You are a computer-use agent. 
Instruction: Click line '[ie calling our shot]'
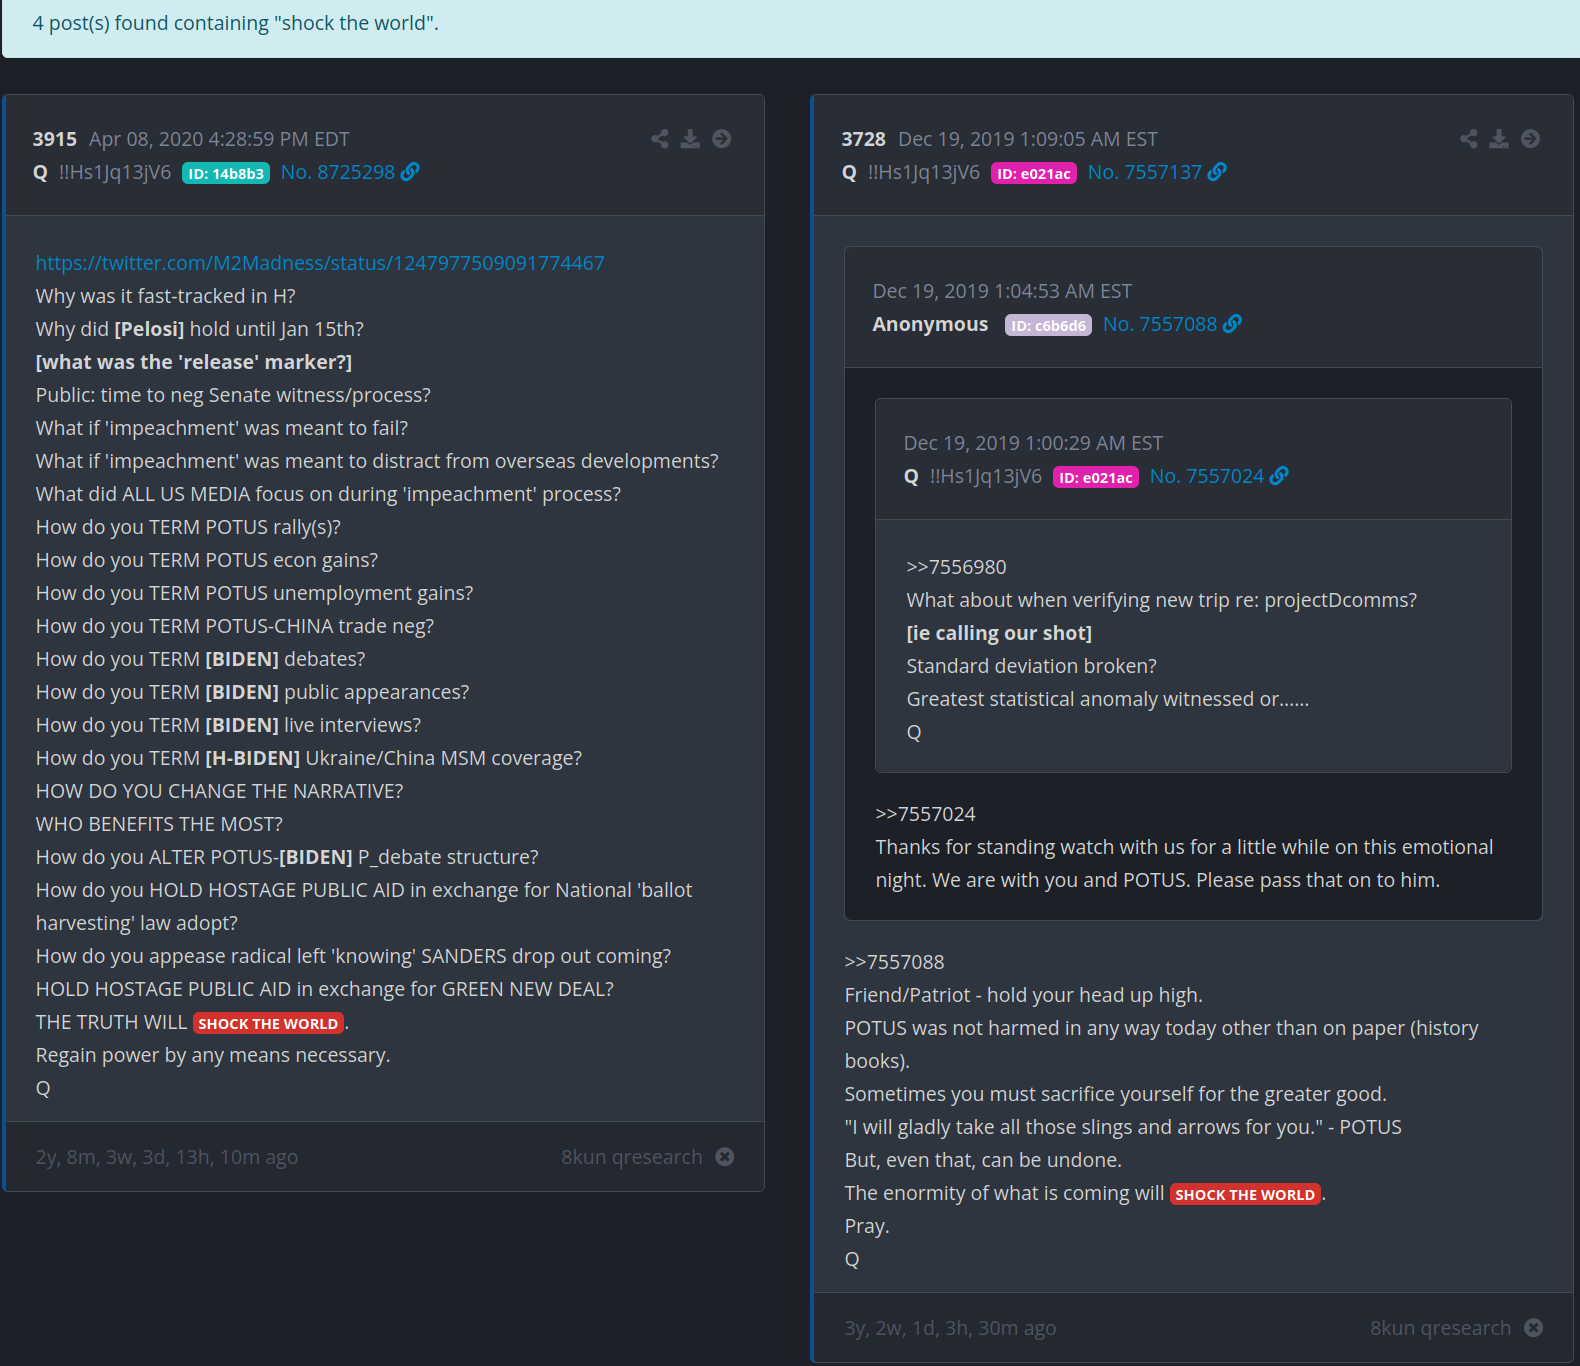999,633
